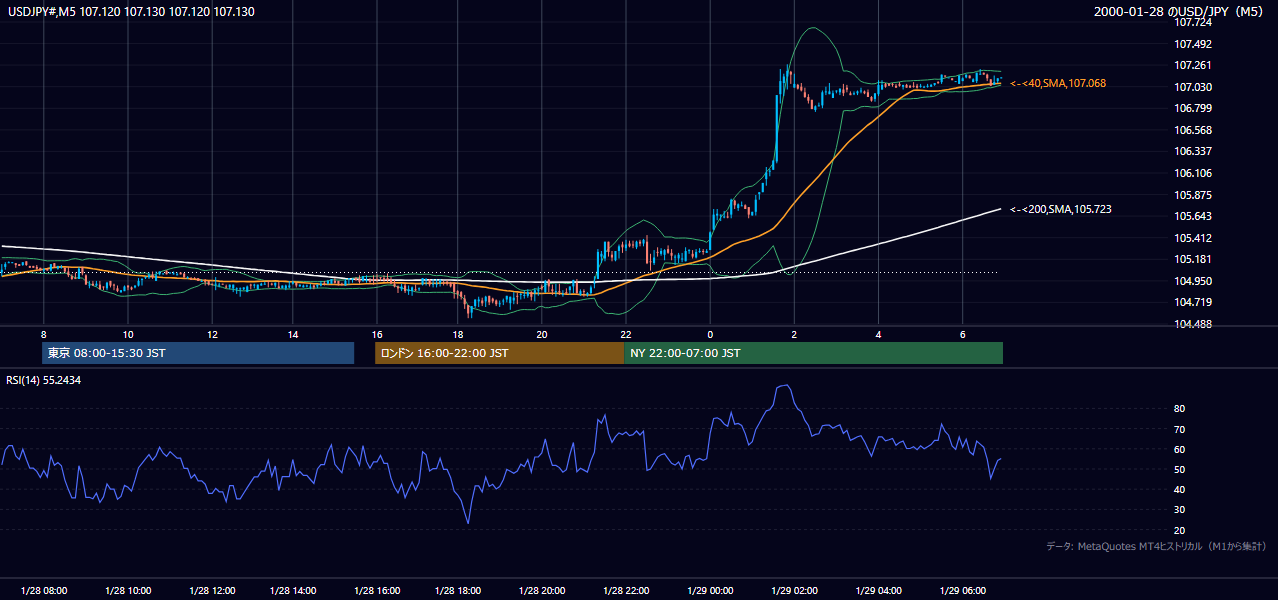Select the 200 SMA label showing 105.723

1061,209
